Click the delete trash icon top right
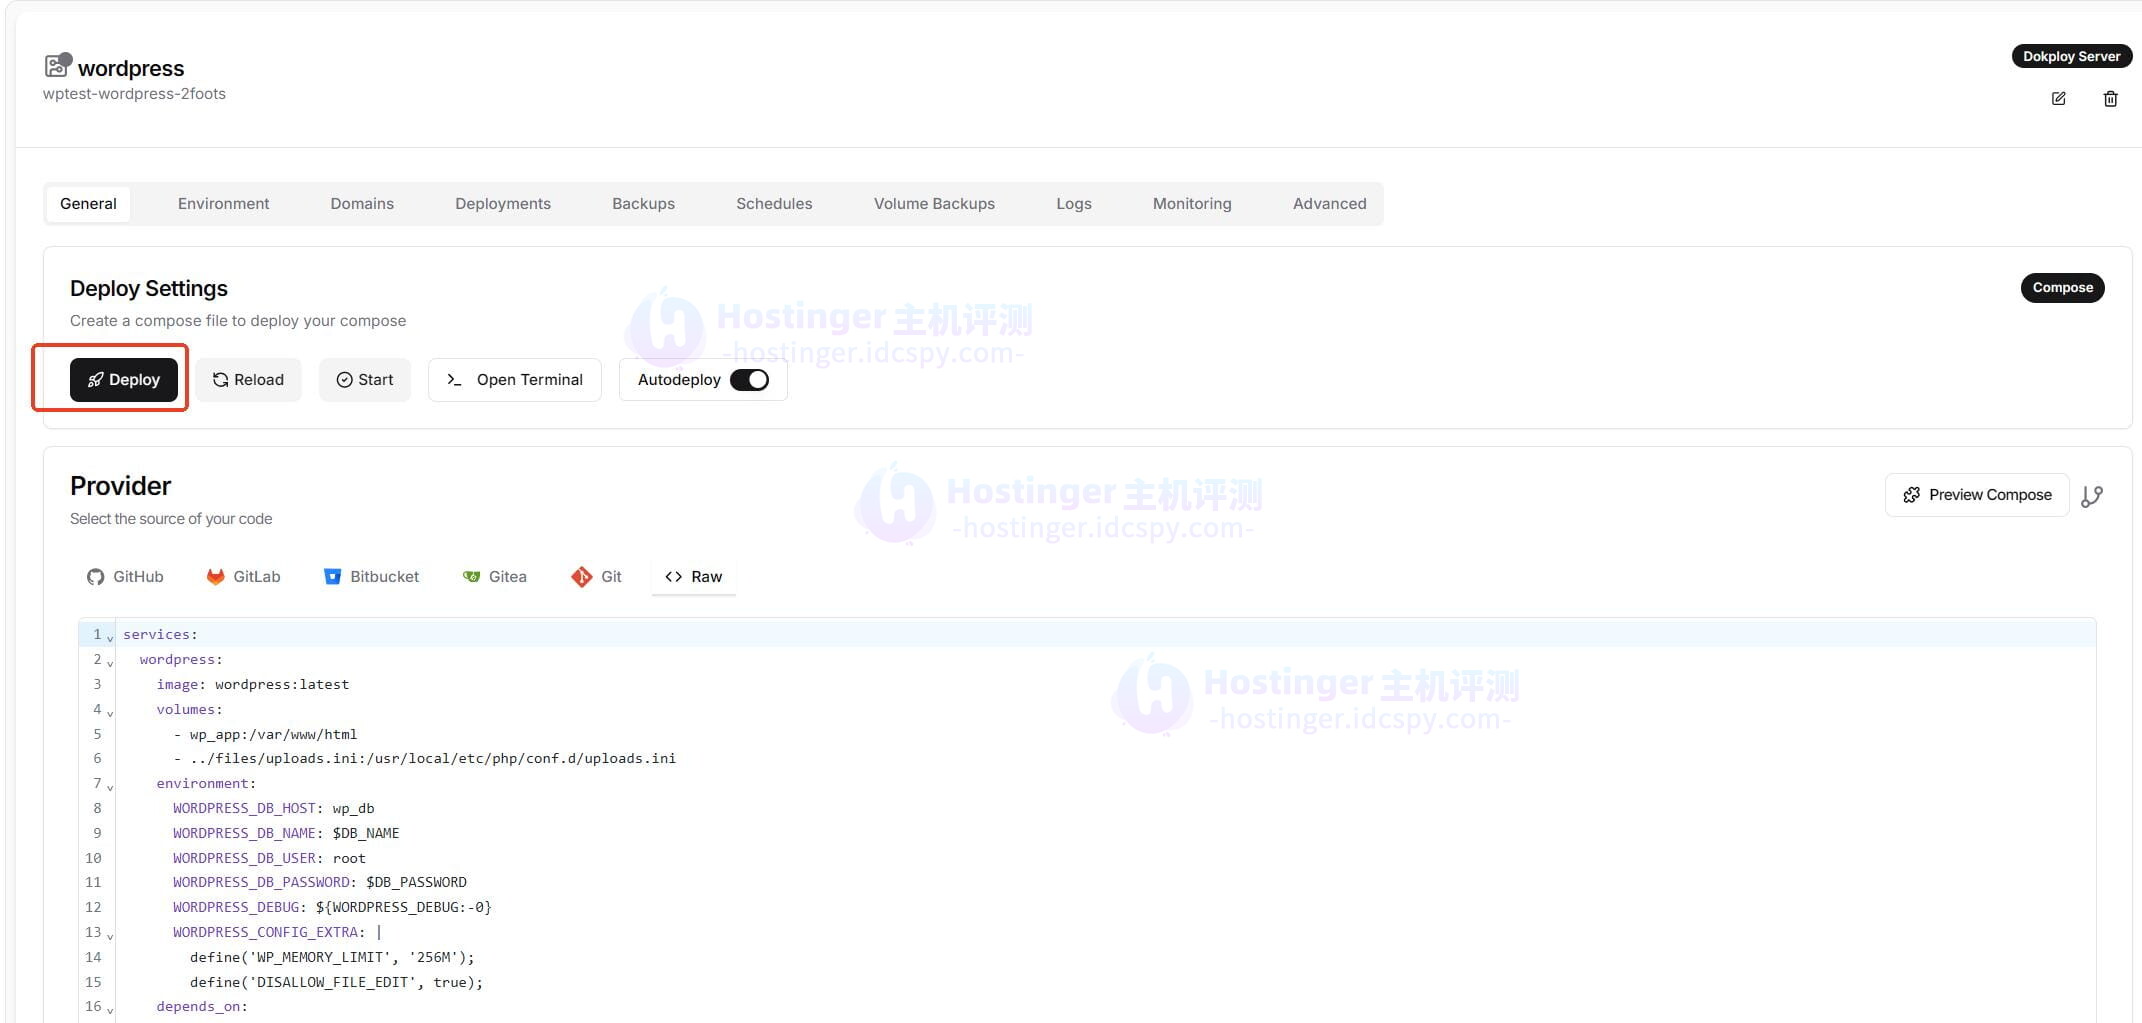Viewport: 2142px width, 1023px height. click(x=2111, y=98)
